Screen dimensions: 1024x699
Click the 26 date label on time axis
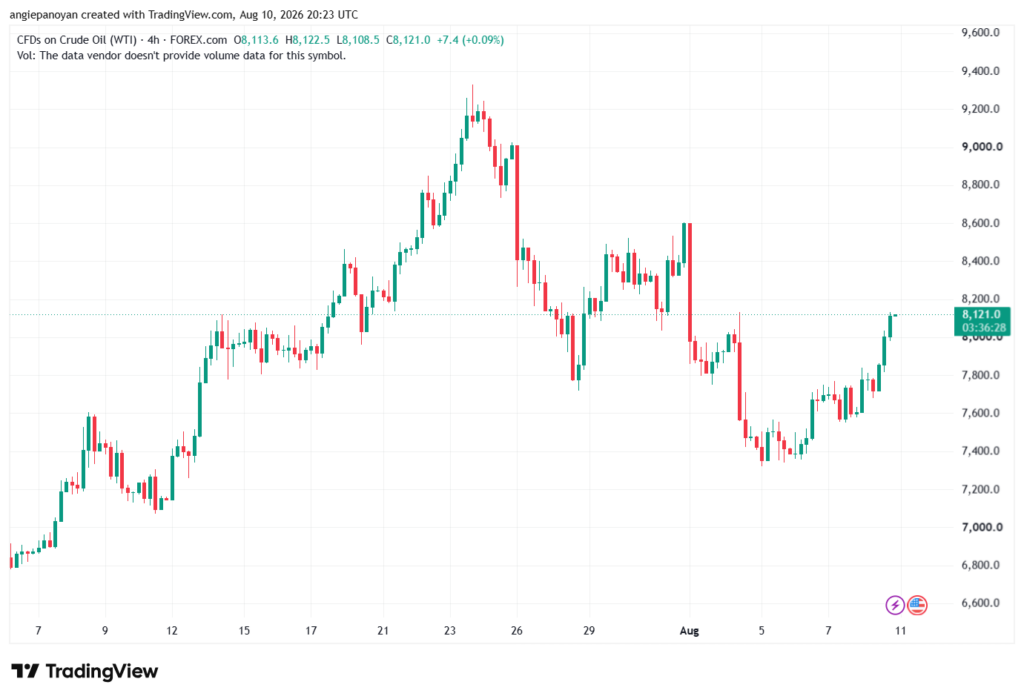pos(517,630)
